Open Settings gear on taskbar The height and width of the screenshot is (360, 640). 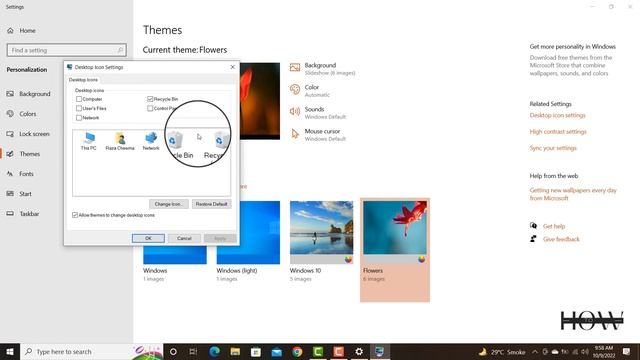pos(359,351)
